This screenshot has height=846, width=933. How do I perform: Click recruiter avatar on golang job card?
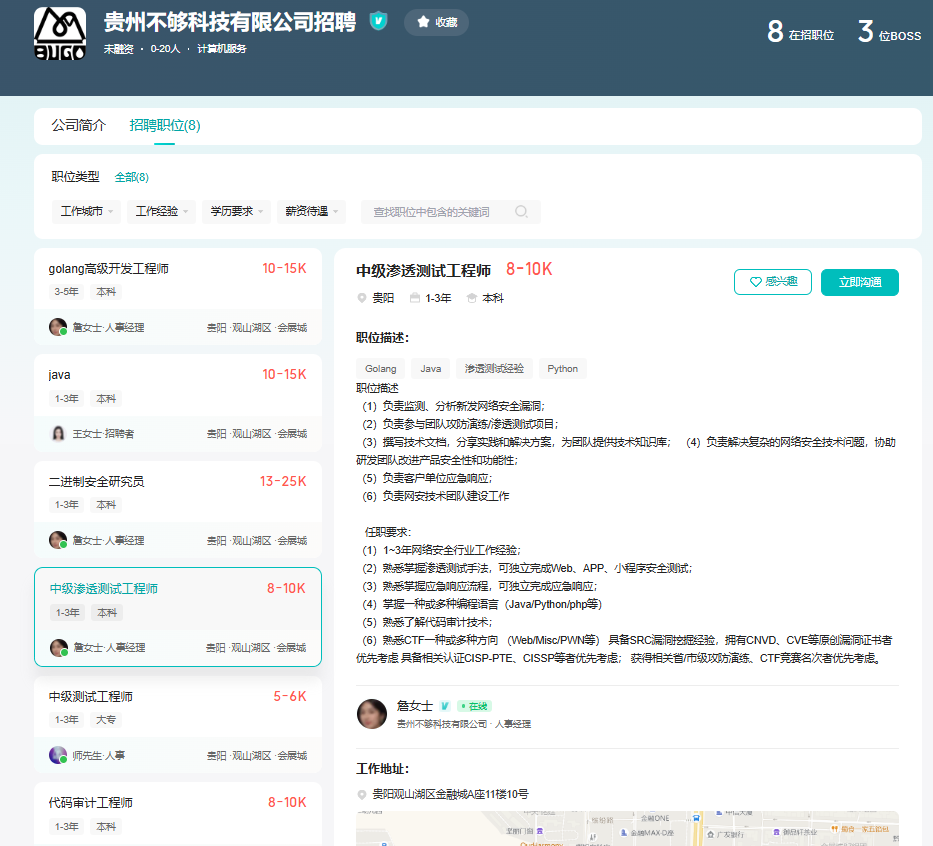point(58,327)
